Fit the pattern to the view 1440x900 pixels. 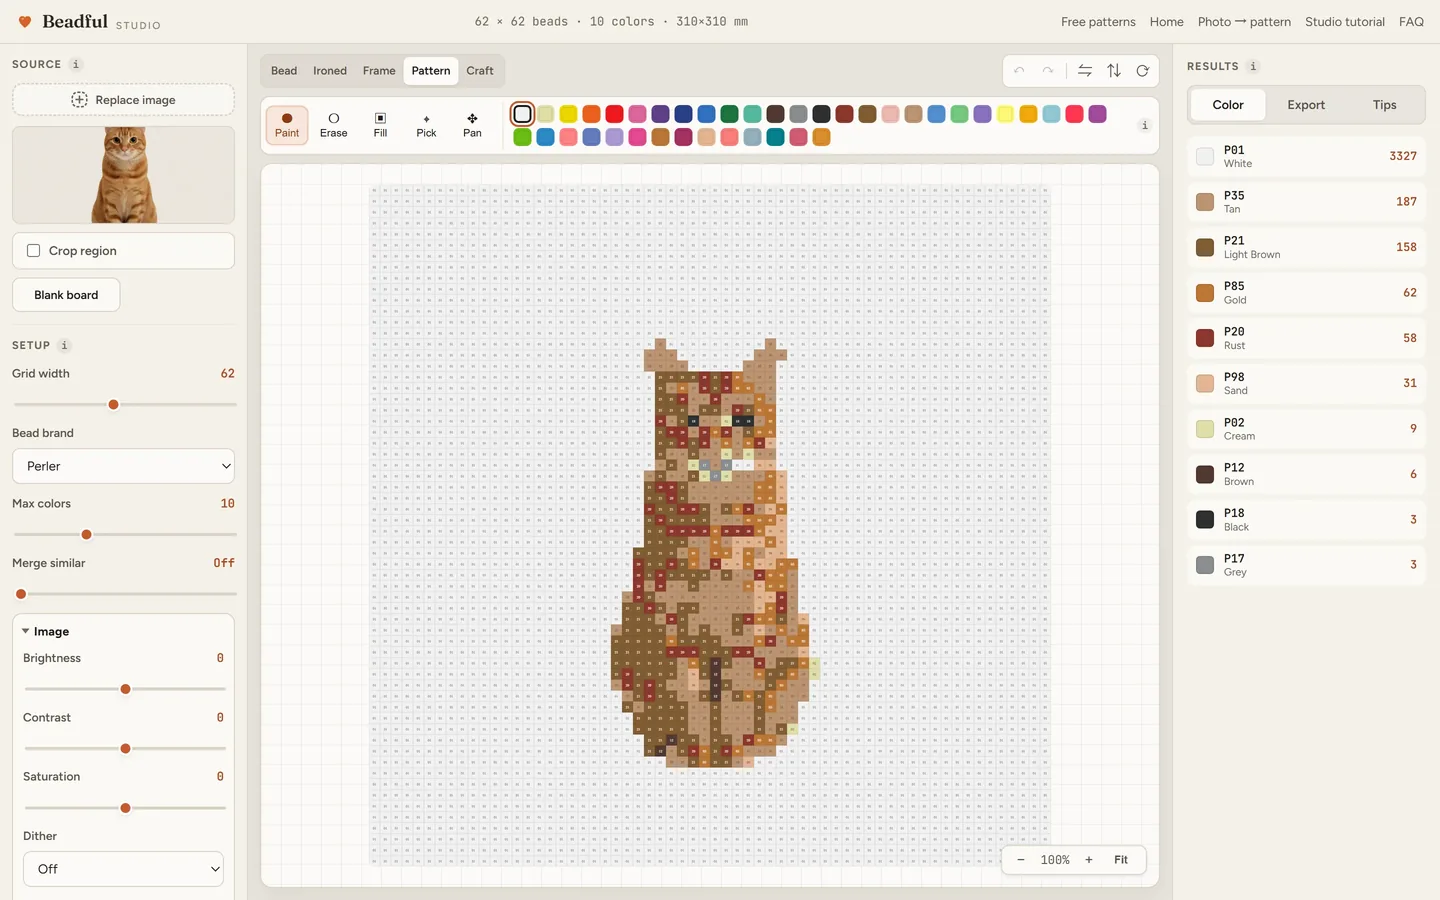click(1121, 860)
